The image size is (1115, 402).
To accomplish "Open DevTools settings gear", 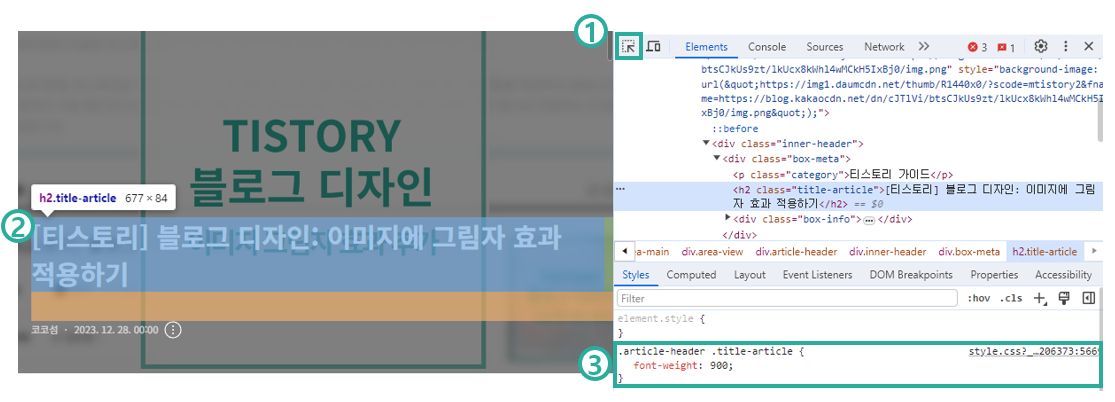I will tap(1040, 46).
